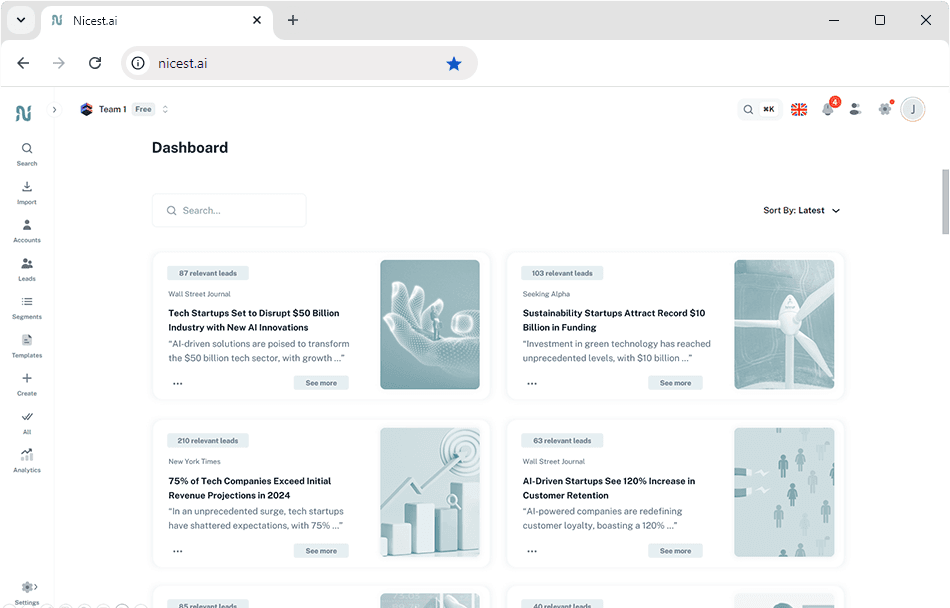Viewport: 950px width, 608px height.
Task: Expand the sidebar with the chevron arrow
Action: (55, 110)
